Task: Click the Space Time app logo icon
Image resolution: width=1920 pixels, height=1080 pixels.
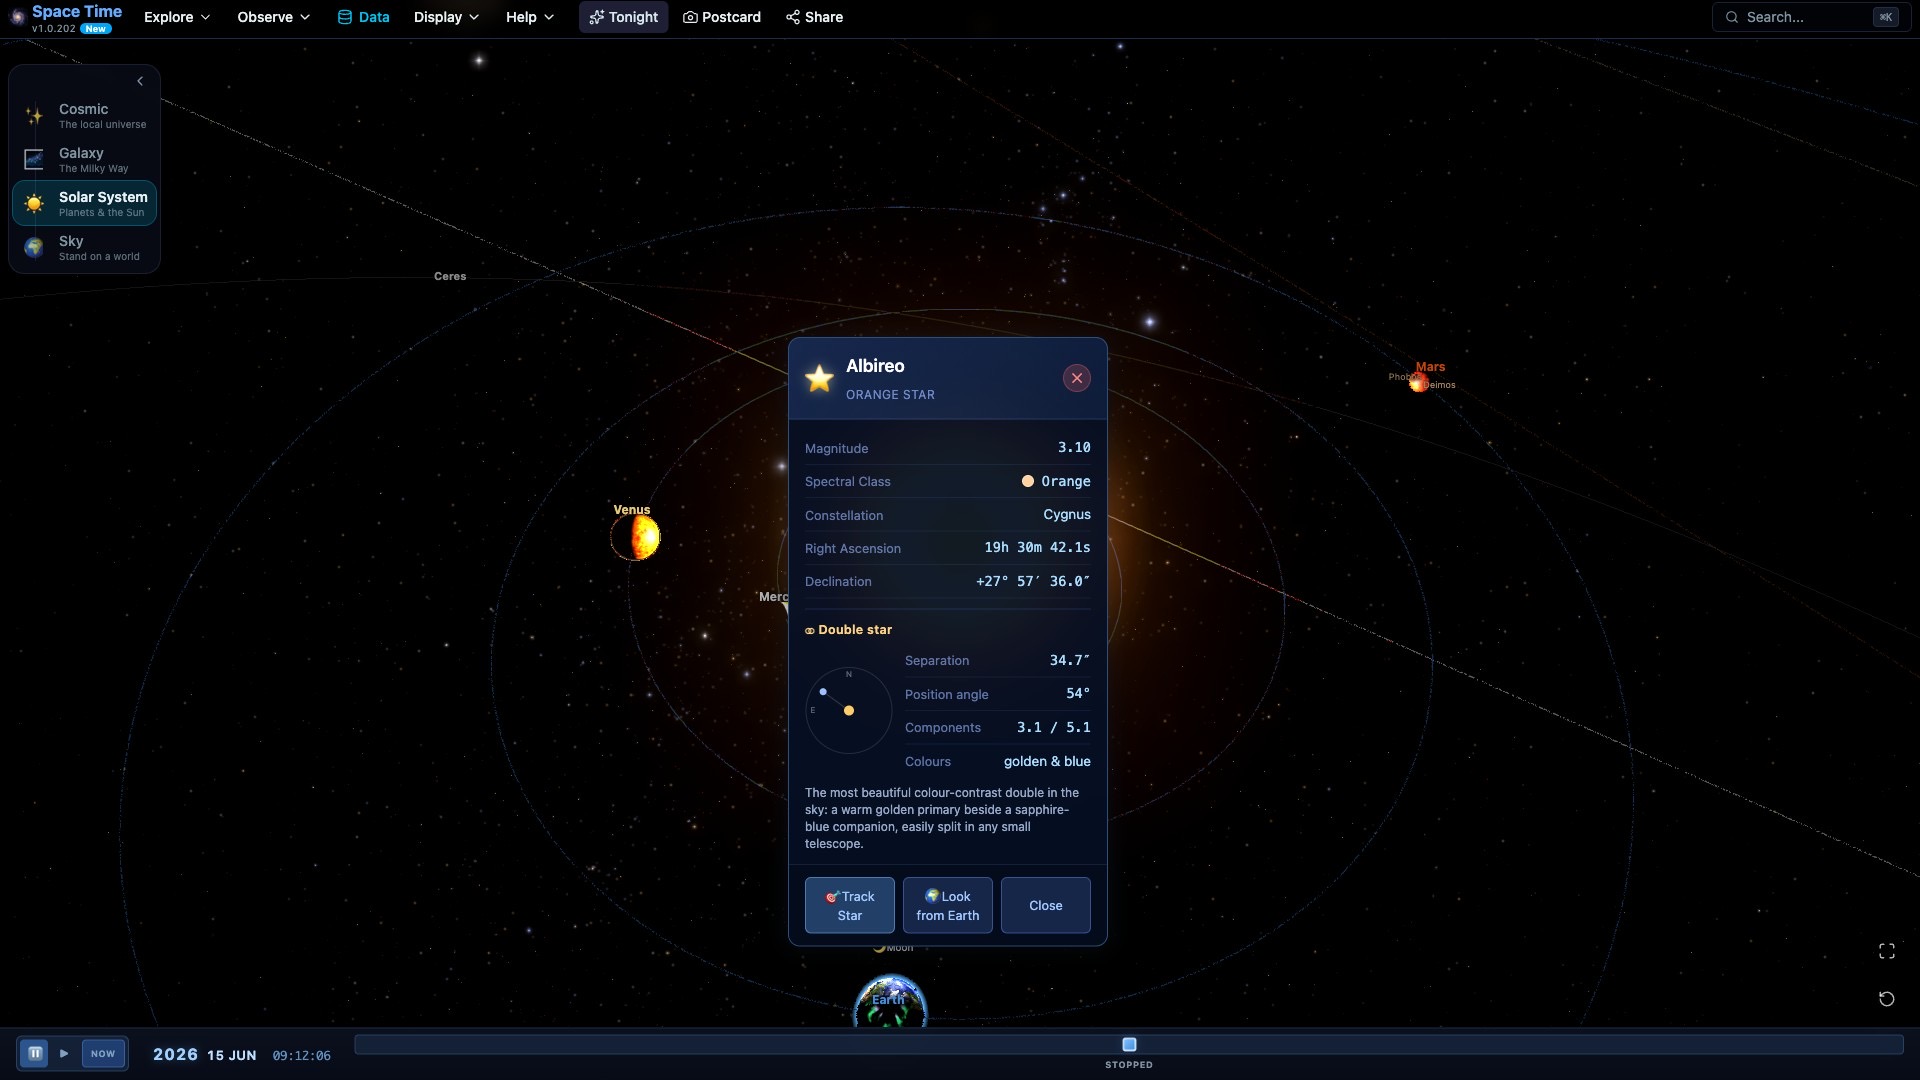Action: pyautogui.click(x=17, y=17)
